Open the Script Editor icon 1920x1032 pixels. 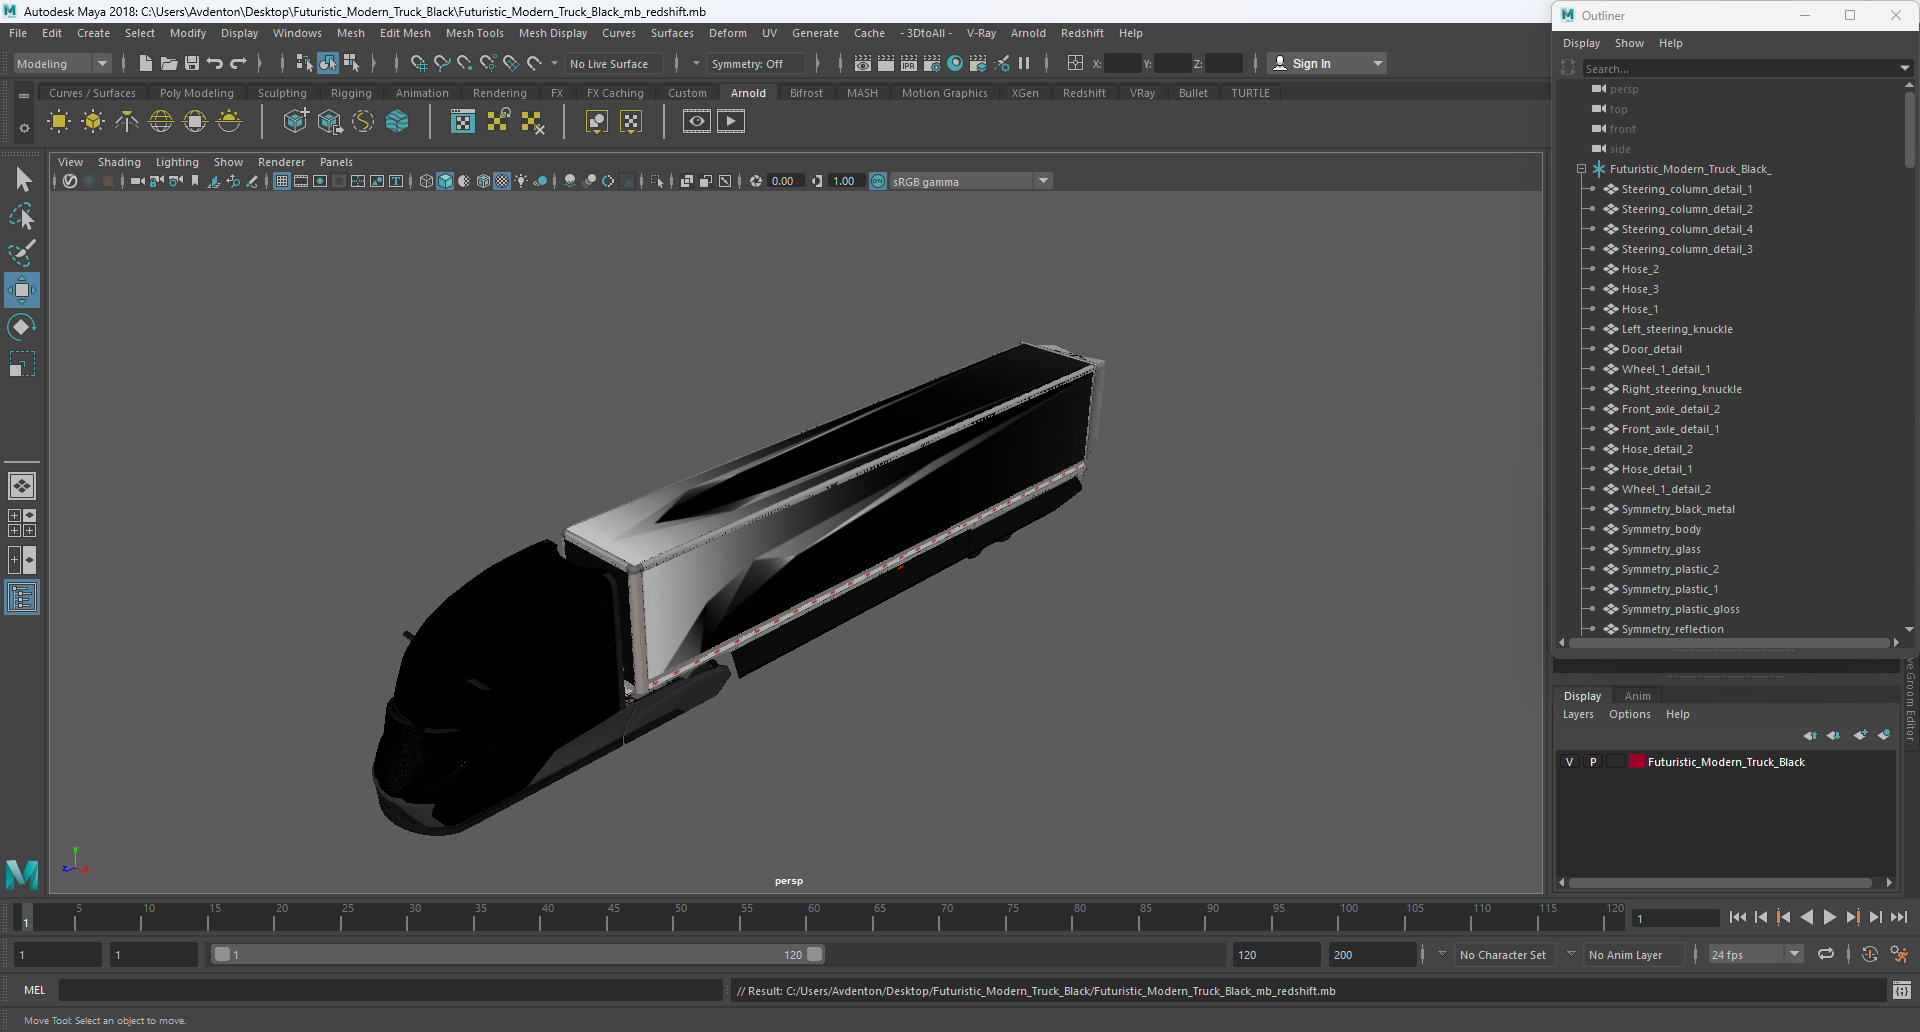[1902, 990]
